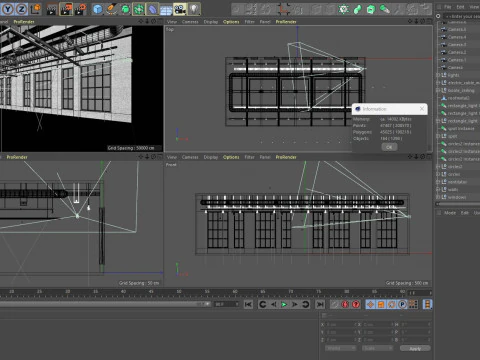Screen dimensions: 480x360
Task: Add Floor environment object icon
Action: point(166,9)
